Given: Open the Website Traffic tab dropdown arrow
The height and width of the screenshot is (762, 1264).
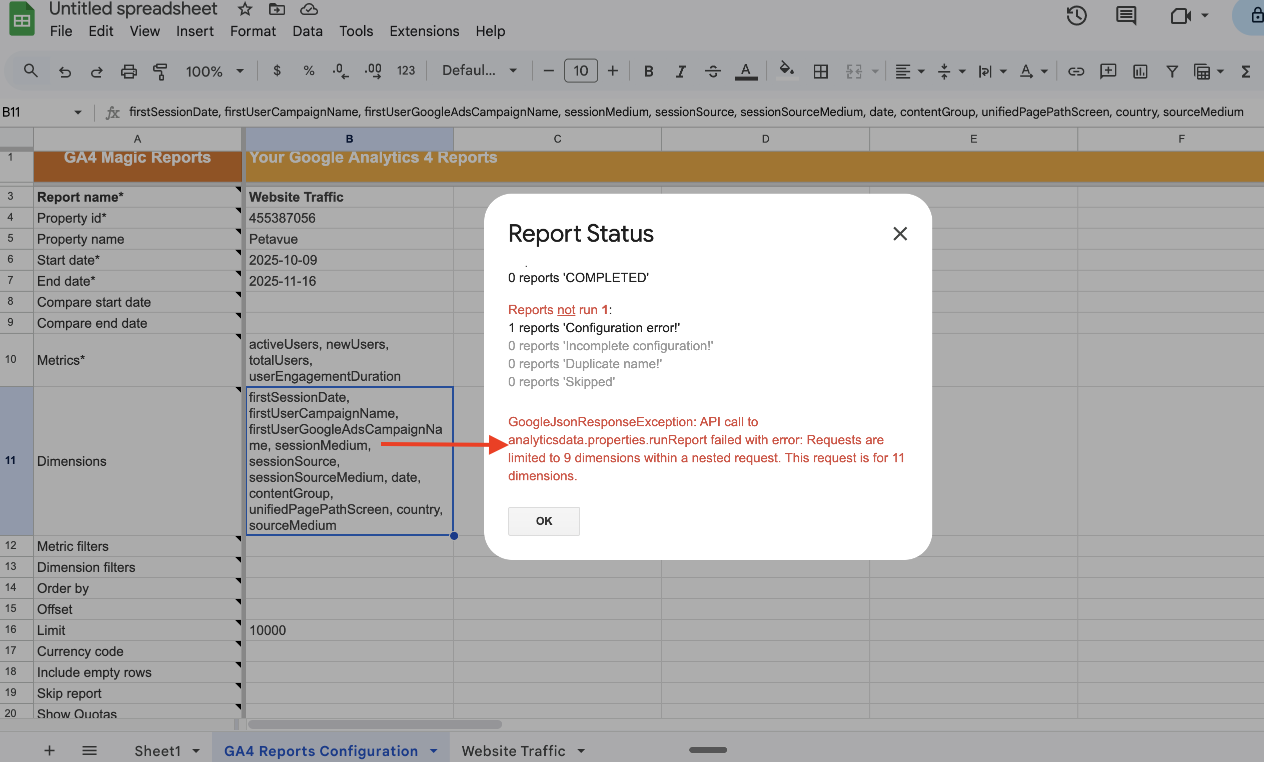Looking at the screenshot, I should 581,751.
